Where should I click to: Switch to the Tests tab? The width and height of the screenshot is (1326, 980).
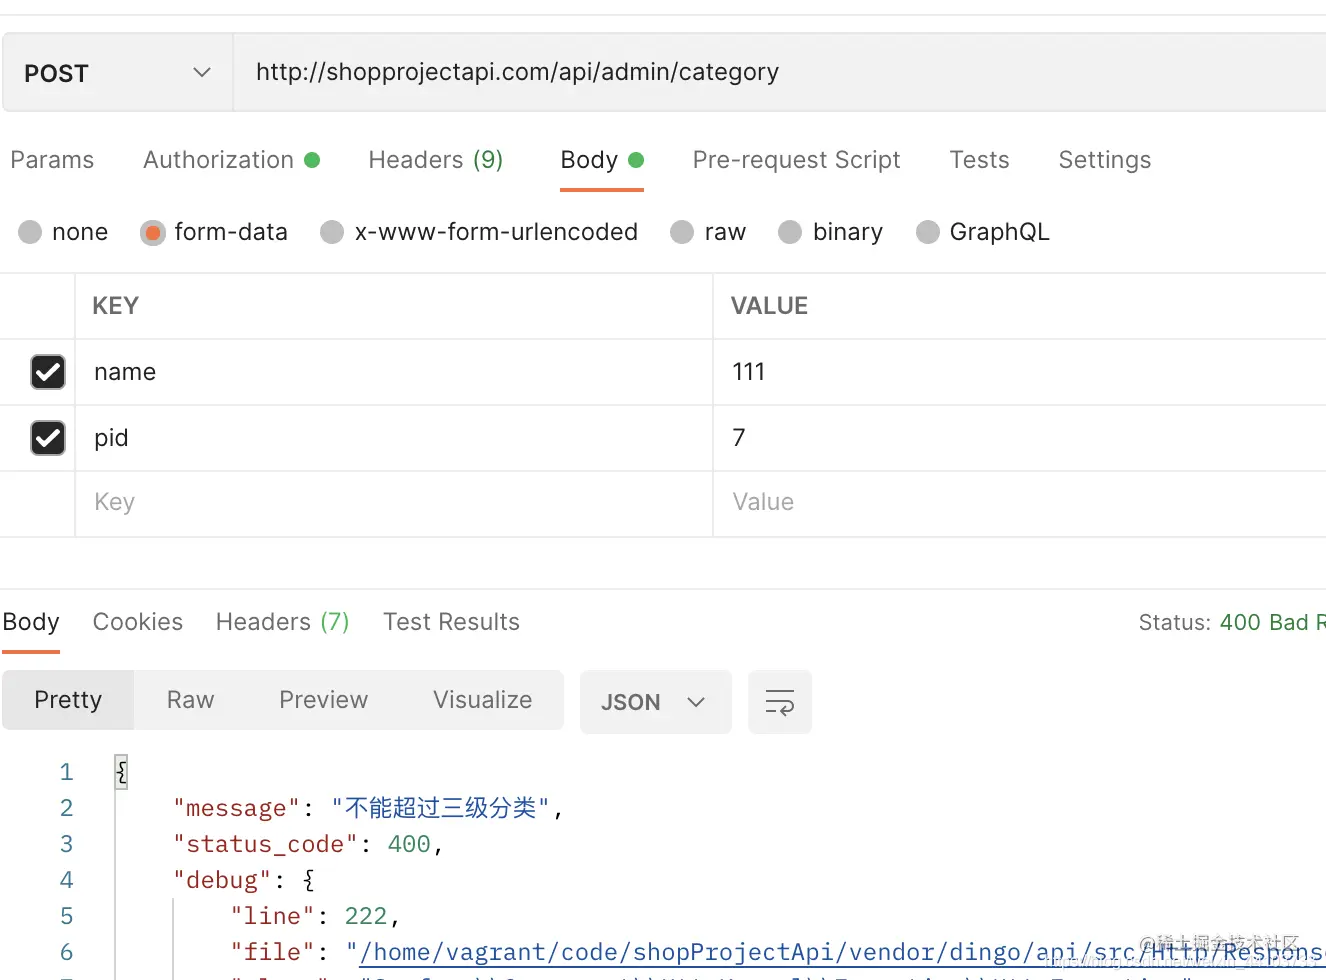click(x=979, y=160)
